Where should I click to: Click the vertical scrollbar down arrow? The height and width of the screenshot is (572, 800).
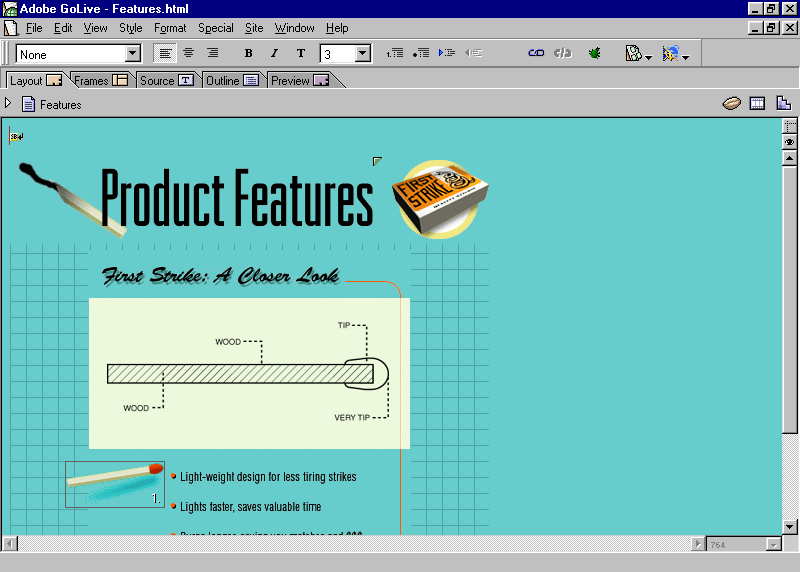click(790, 527)
